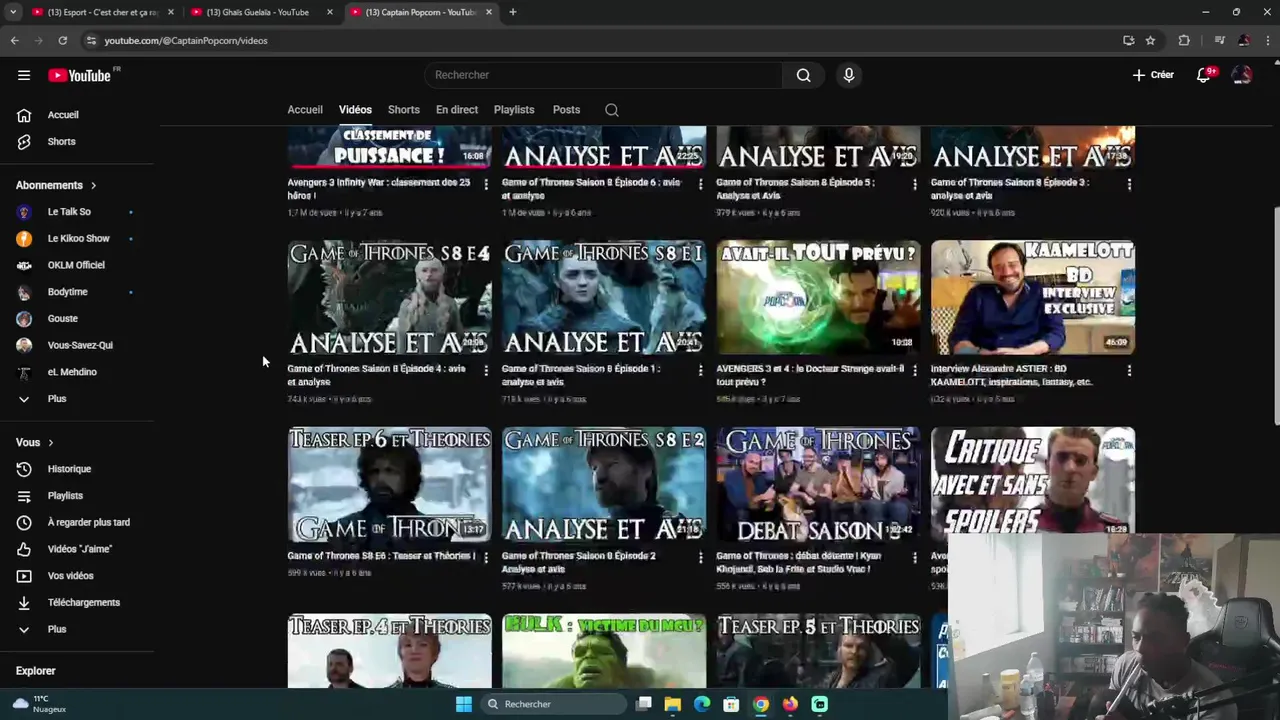Open the channel Playlists tab
The width and height of the screenshot is (1280, 720).
tap(514, 110)
